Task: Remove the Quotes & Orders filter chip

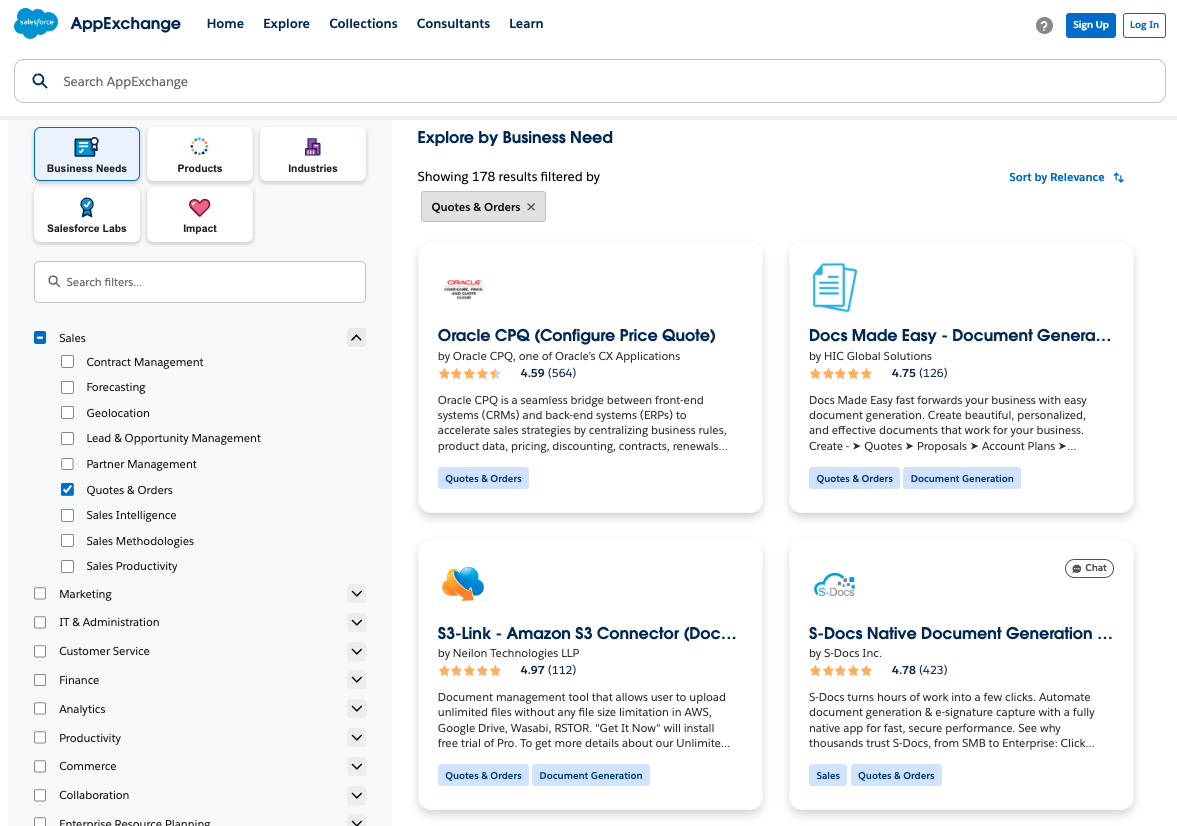Action: click(x=531, y=207)
